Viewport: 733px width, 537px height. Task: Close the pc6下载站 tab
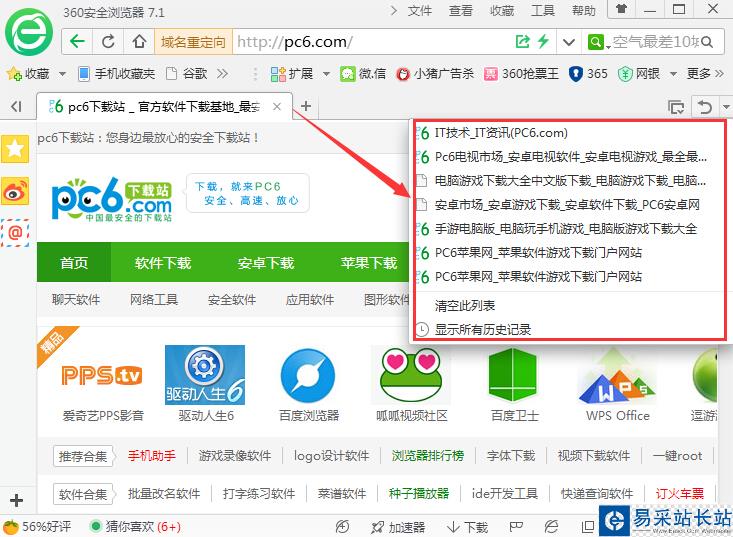pos(277,107)
